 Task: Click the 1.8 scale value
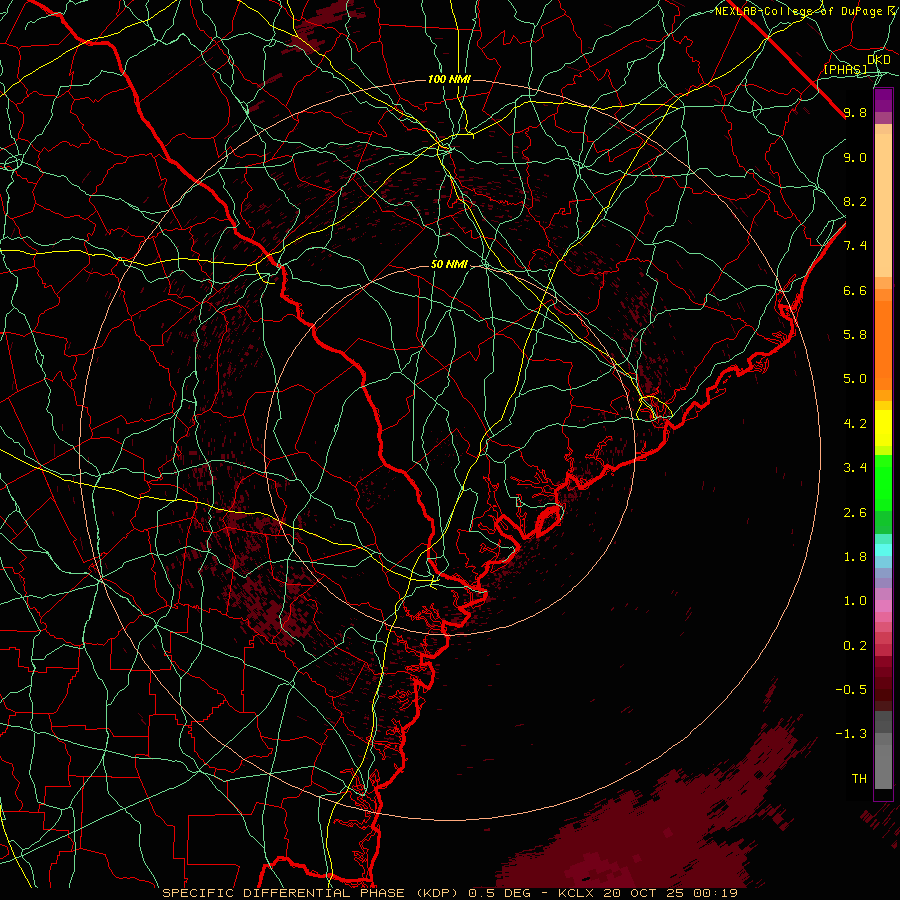point(855,557)
